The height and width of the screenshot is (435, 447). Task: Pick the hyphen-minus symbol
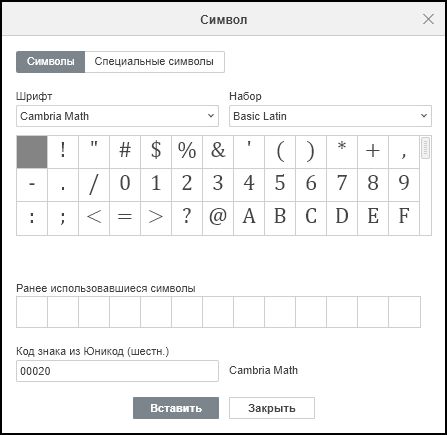point(32,185)
